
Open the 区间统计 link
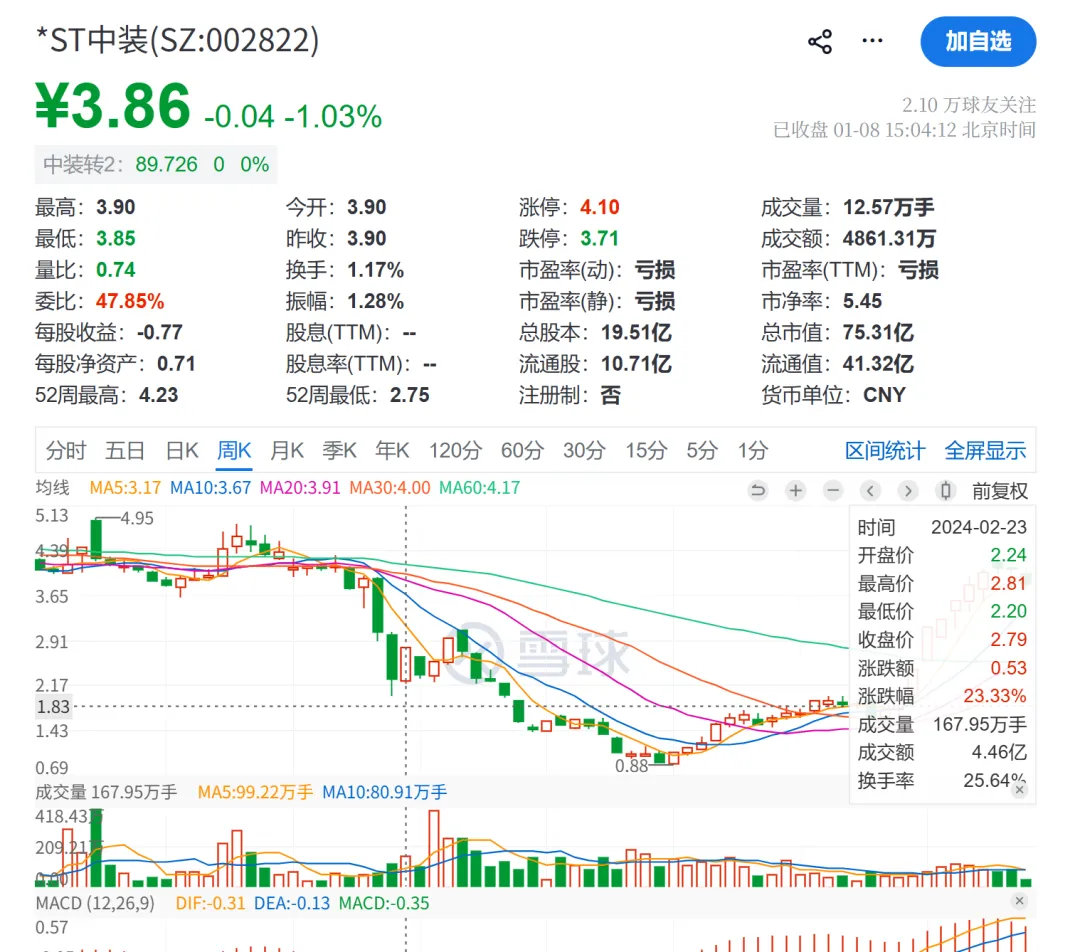tap(885, 451)
